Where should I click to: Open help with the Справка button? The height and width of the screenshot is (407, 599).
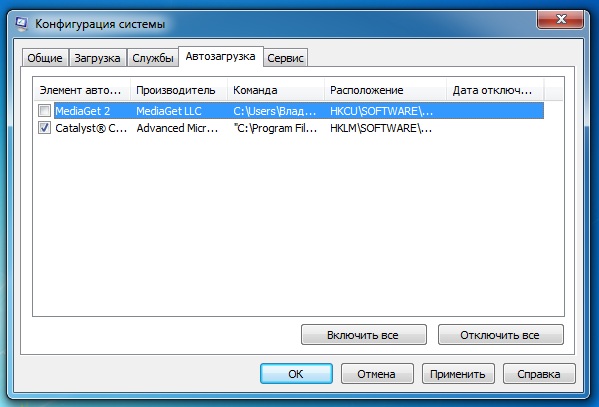pyautogui.click(x=539, y=374)
